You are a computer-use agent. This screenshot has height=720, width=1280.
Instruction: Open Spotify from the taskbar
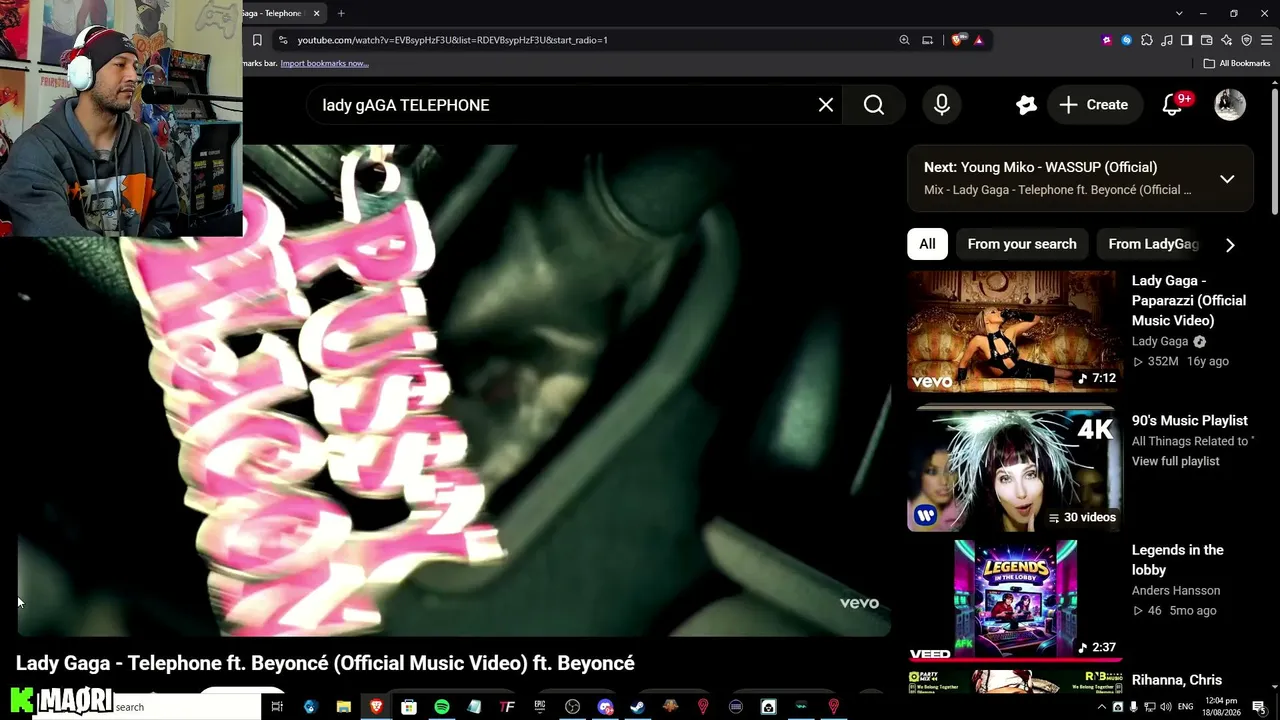pyautogui.click(x=442, y=707)
